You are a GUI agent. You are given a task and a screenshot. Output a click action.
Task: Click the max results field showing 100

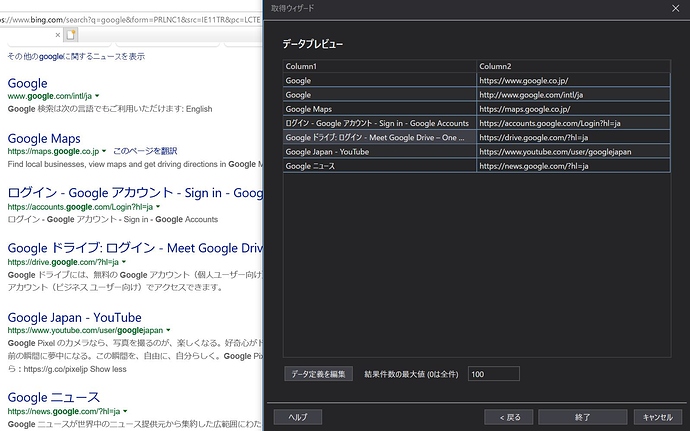pos(493,374)
